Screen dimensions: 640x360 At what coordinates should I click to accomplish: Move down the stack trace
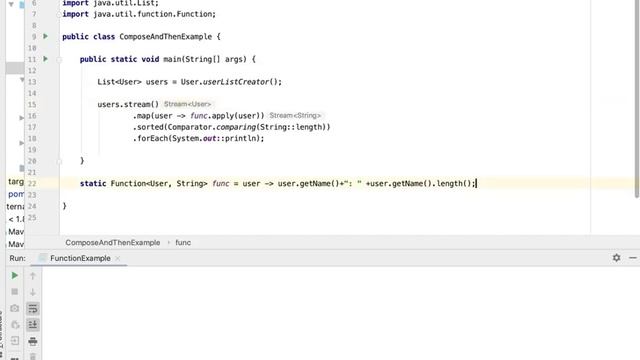pyautogui.click(x=33, y=292)
